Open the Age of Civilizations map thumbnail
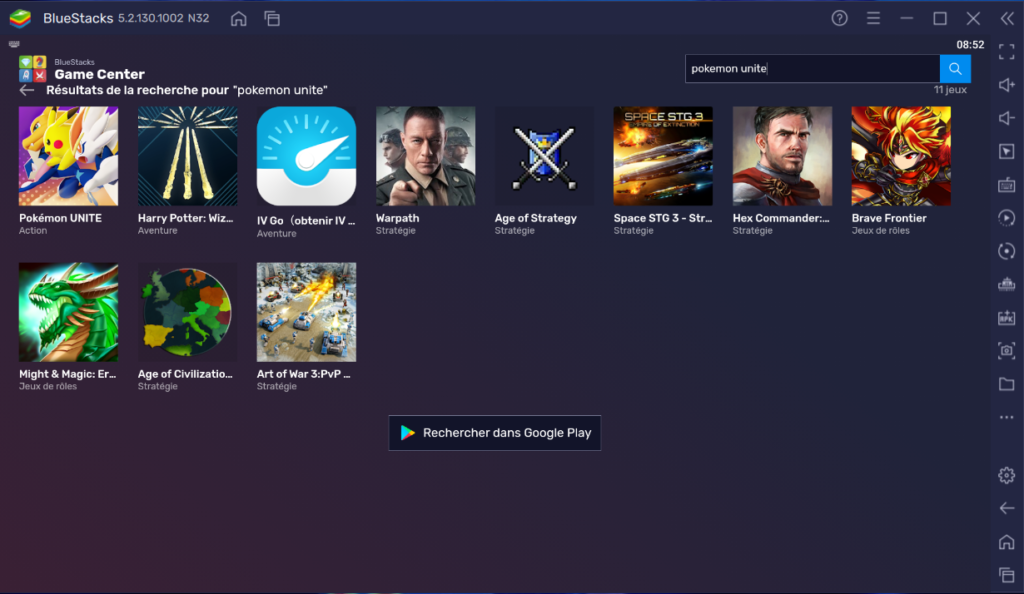Screen dimensions: 1024x594 click(x=187, y=312)
